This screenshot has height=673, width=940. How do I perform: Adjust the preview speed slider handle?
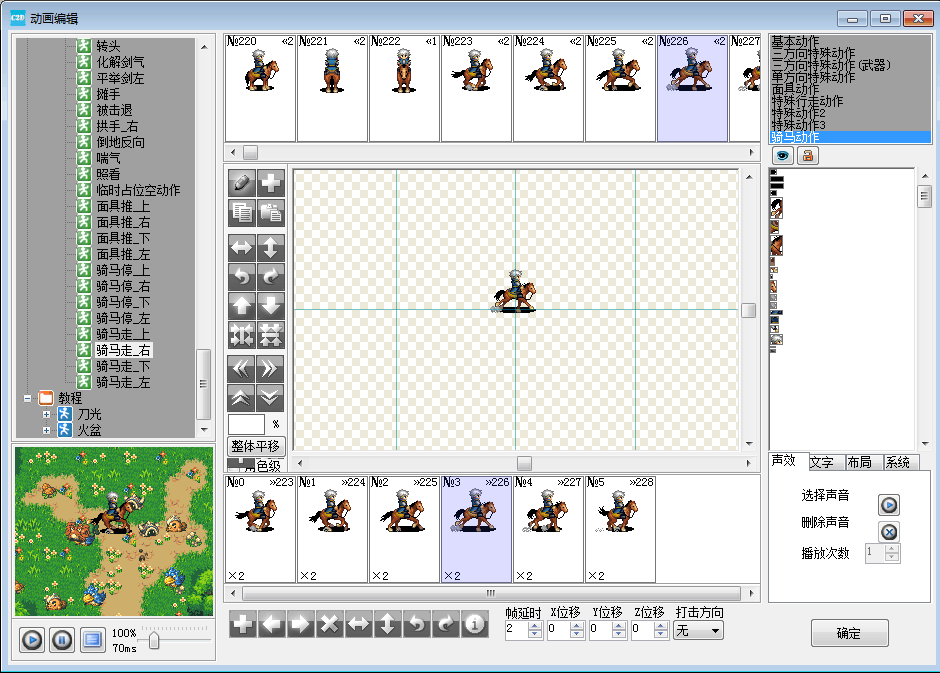pyautogui.click(x=154, y=640)
